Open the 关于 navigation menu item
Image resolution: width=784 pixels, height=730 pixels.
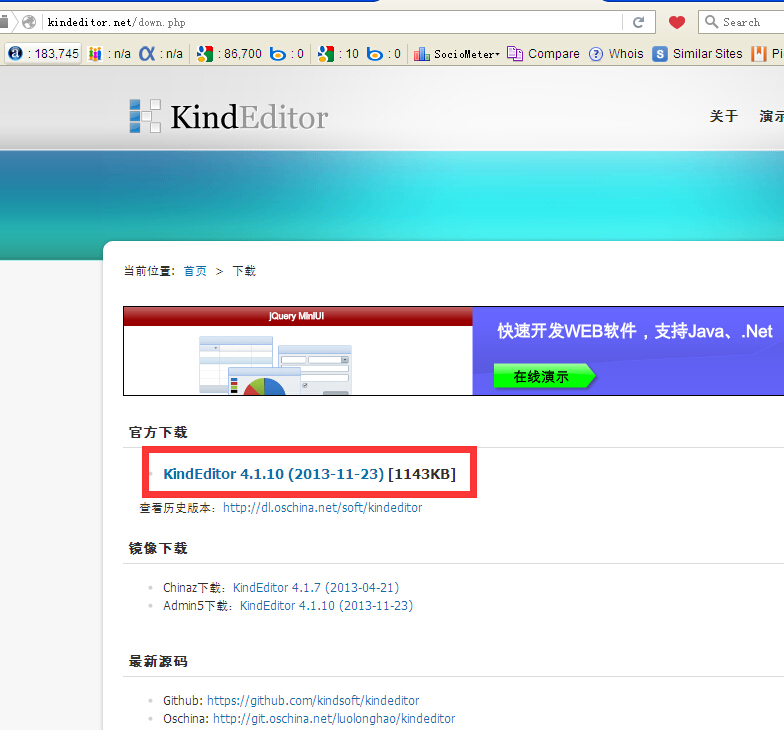(x=724, y=116)
